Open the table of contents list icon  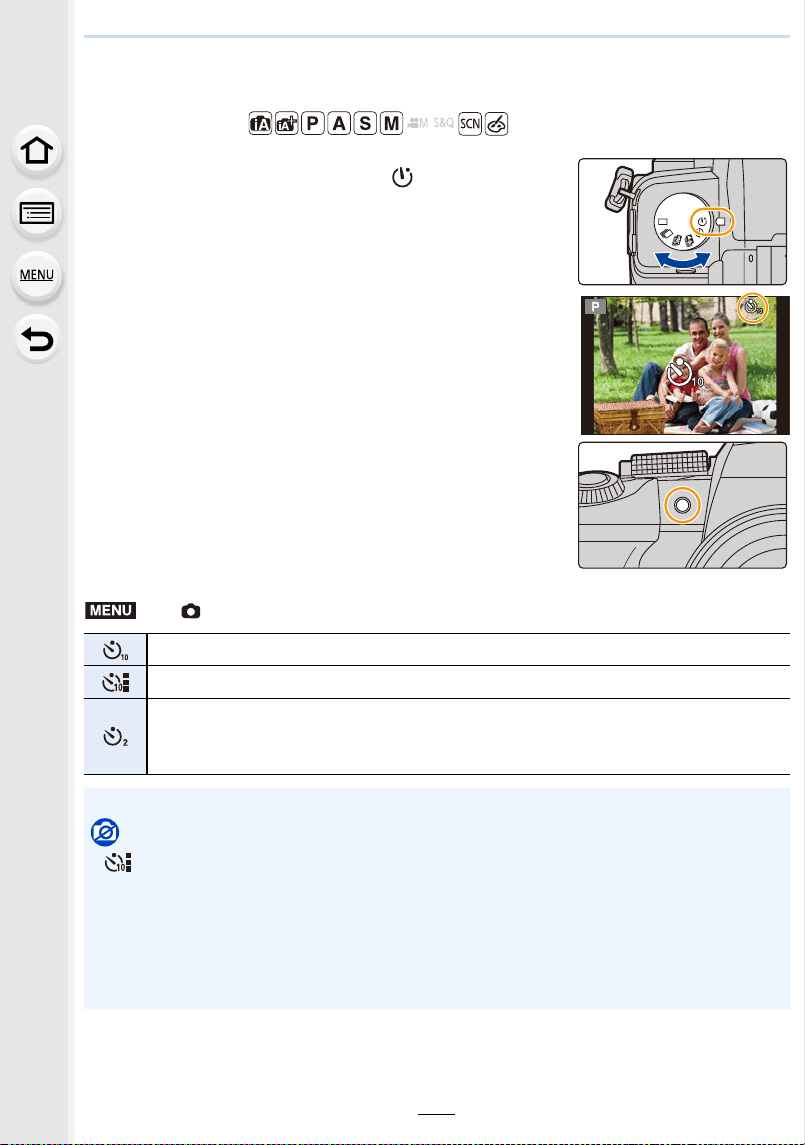(37, 214)
